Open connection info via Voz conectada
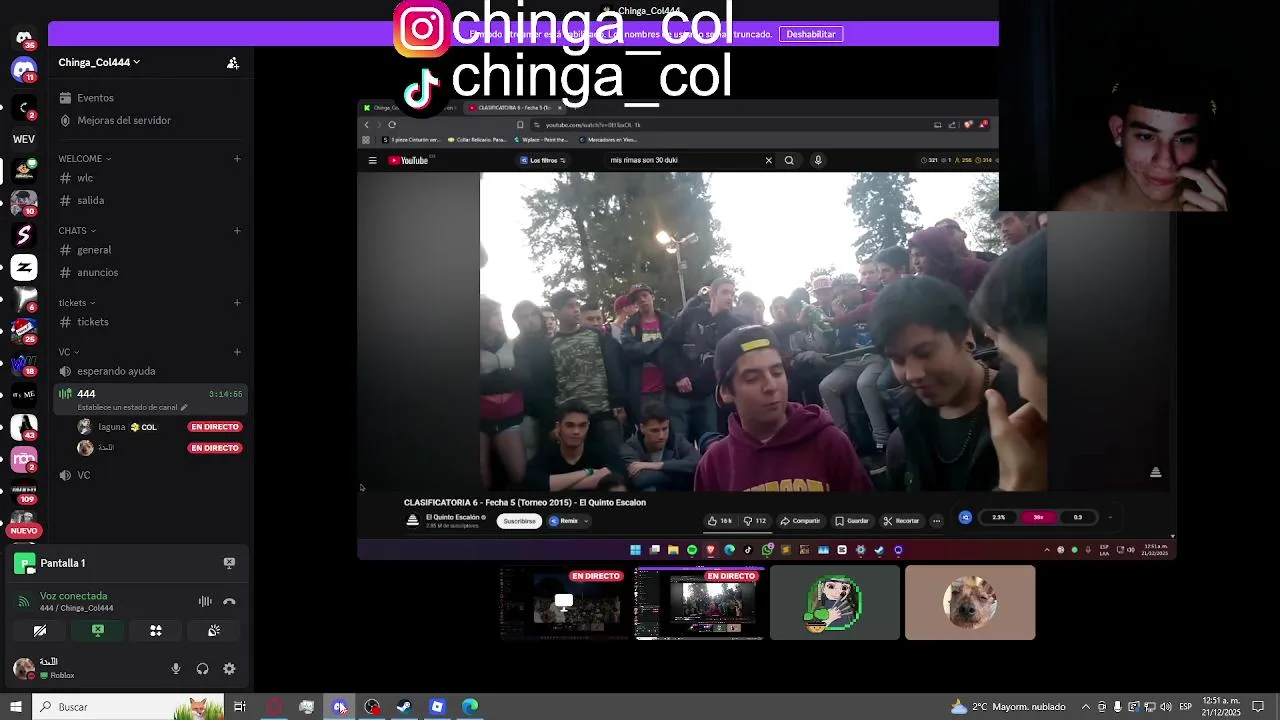 pyautogui.click(x=73, y=596)
